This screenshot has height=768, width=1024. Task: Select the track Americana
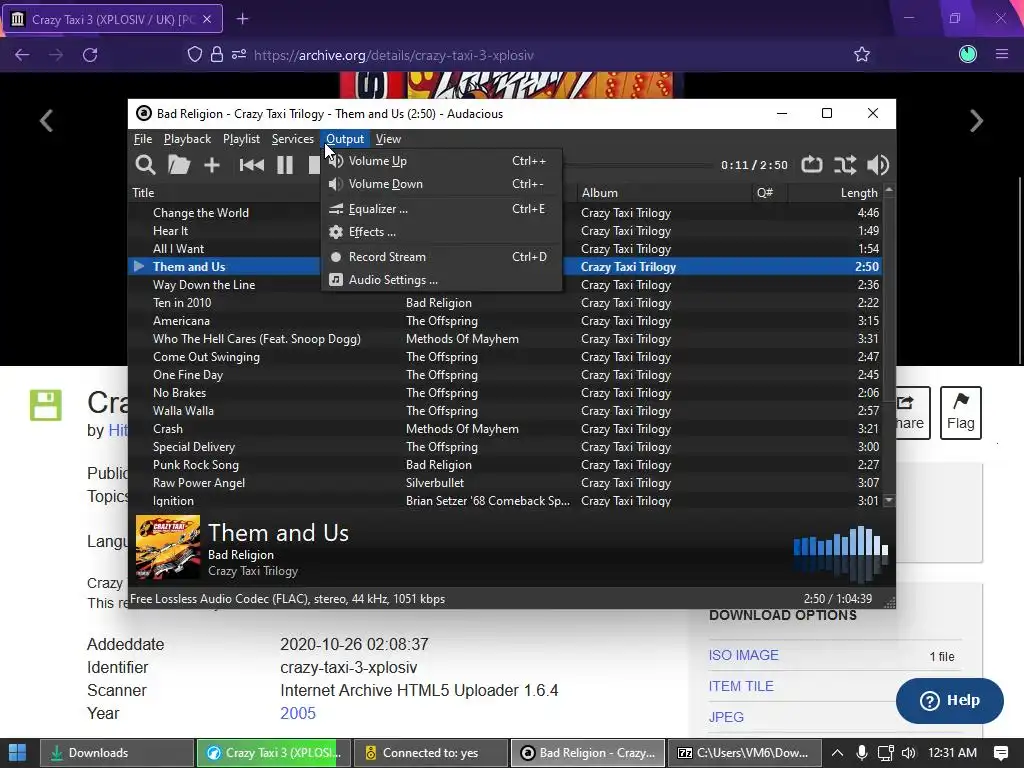tap(181, 321)
